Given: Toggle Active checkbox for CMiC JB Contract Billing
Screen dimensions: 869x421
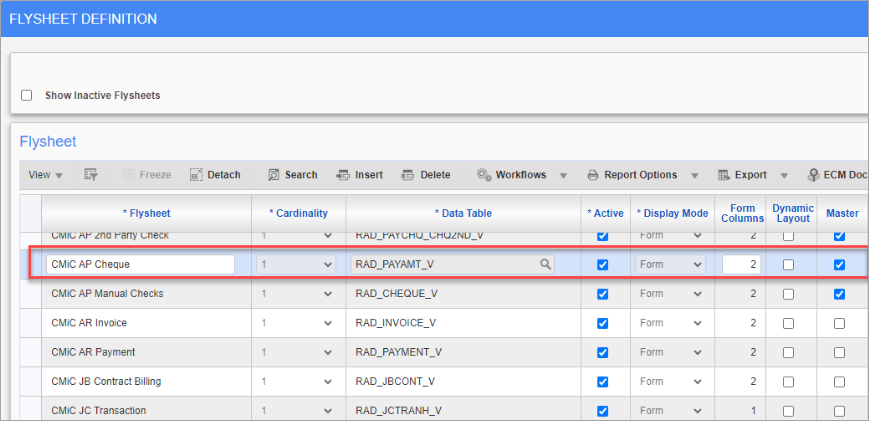Looking at the screenshot, I should [x=602, y=382].
